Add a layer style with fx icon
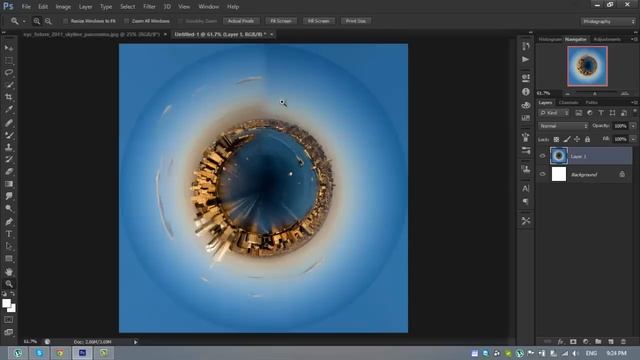640x360 pixels. [x=560, y=342]
